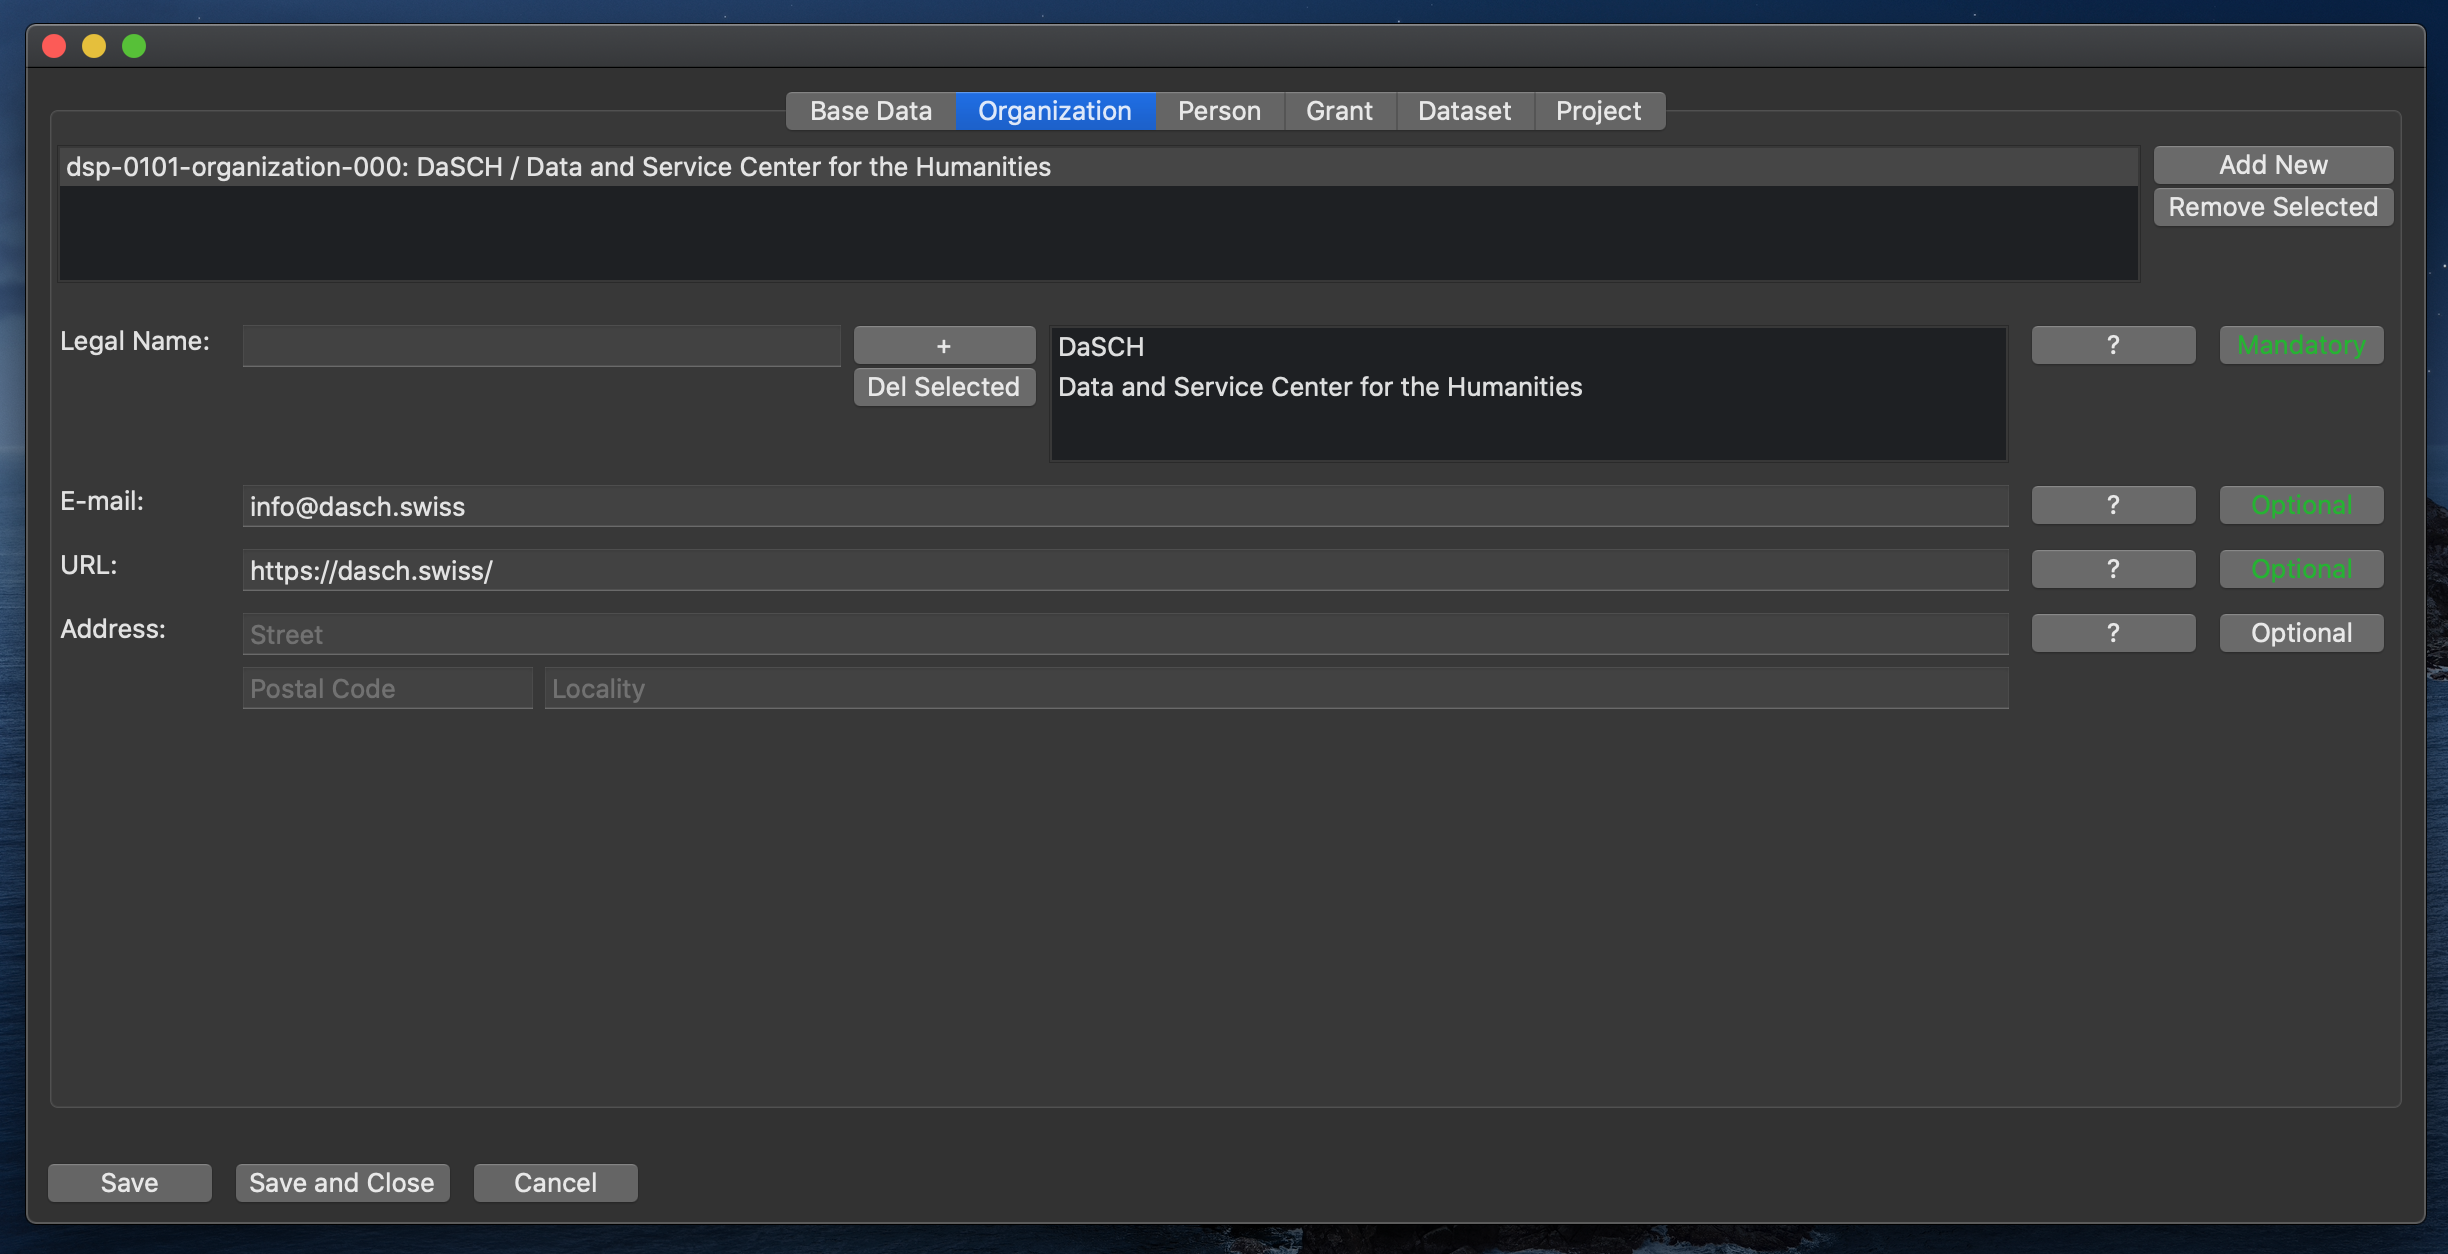The width and height of the screenshot is (2448, 1254).
Task: Save and close the organization form
Action: [341, 1182]
